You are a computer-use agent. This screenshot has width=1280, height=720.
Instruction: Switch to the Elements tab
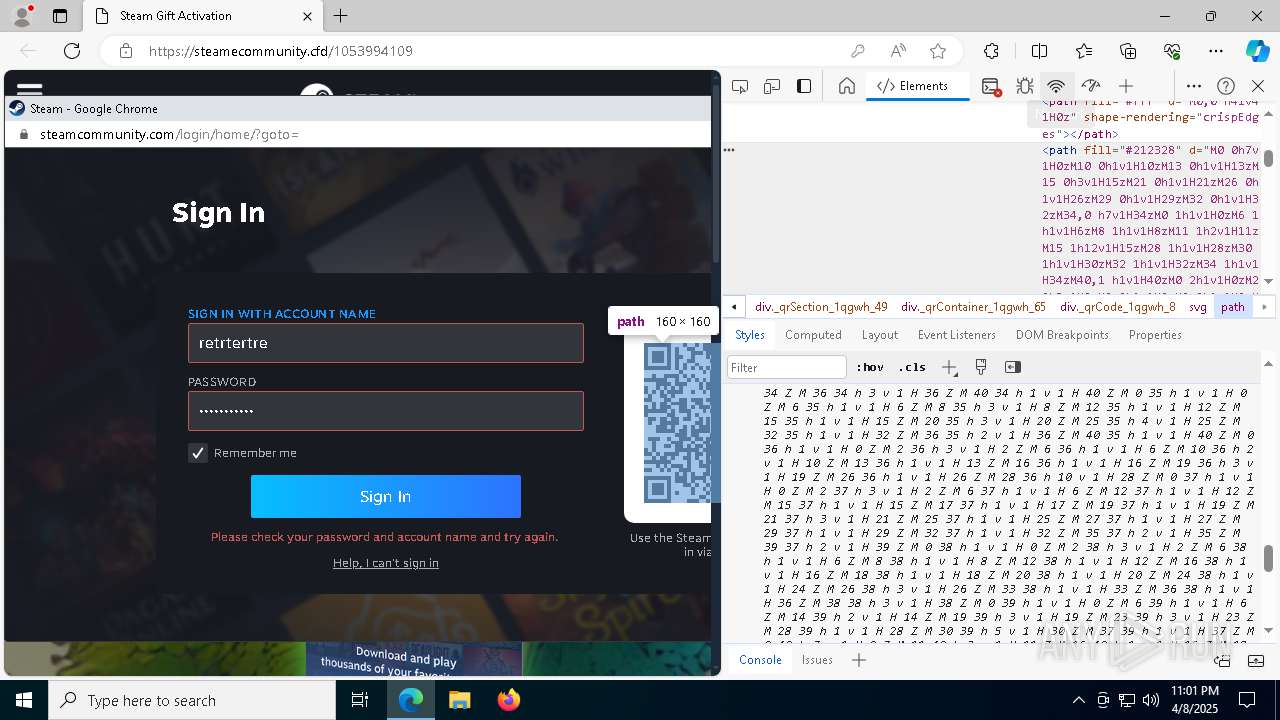[x=912, y=86]
